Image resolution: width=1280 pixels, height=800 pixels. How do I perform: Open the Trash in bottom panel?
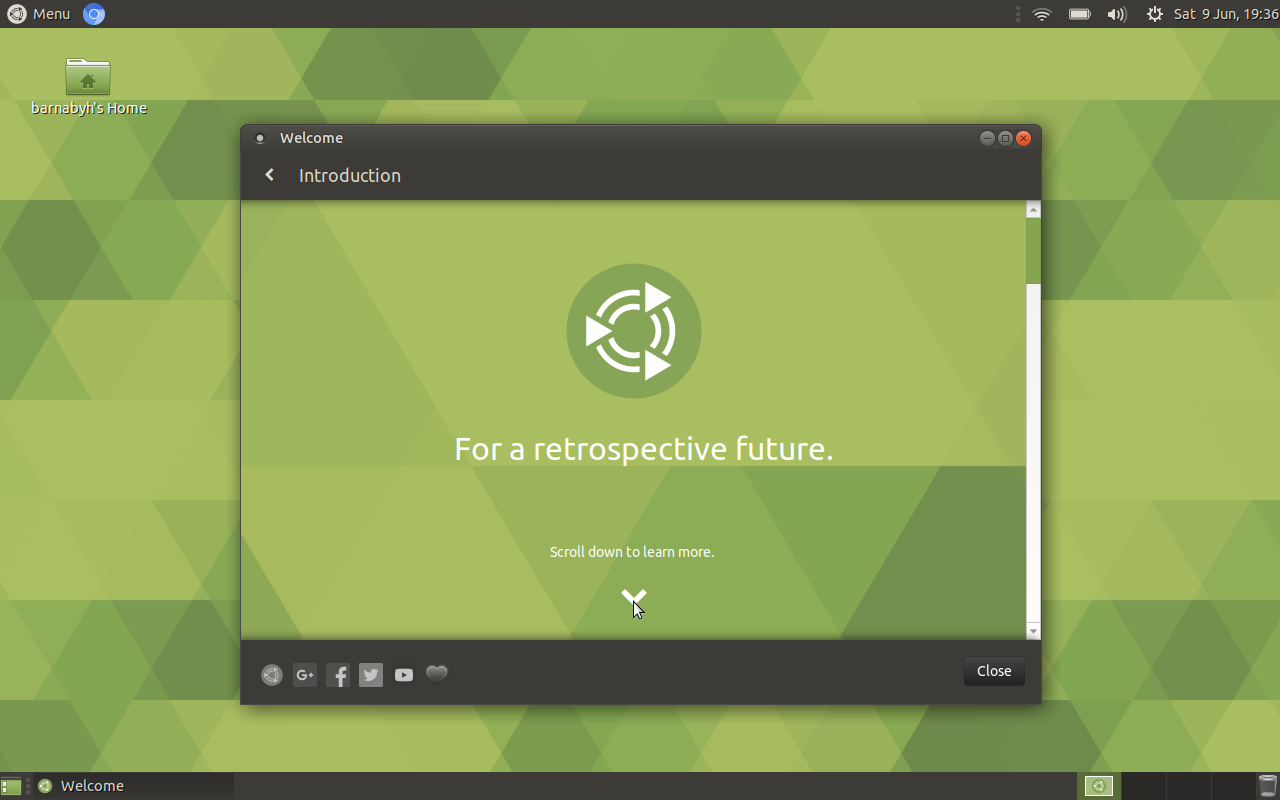(x=1268, y=786)
